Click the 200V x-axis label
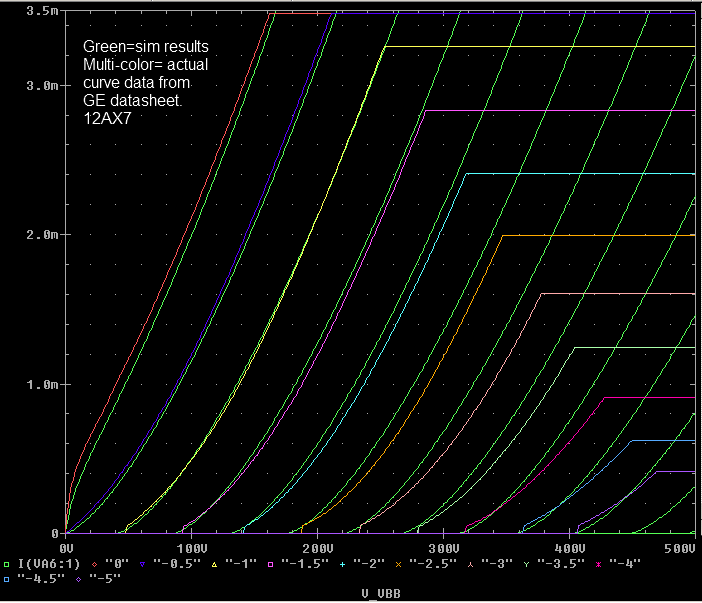Screen dimensions: 702x603 click(x=318, y=548)
